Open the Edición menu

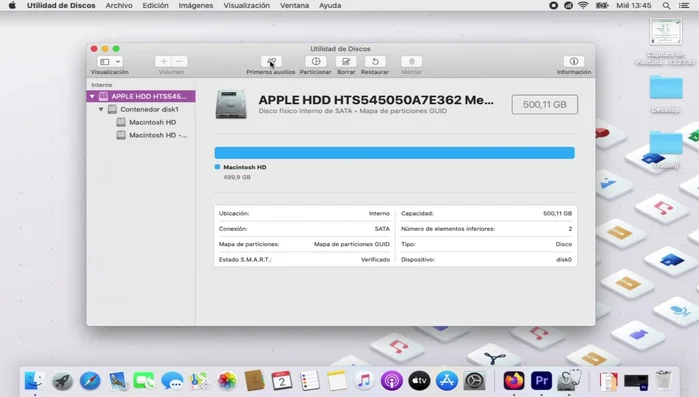[x=156, y=5]
